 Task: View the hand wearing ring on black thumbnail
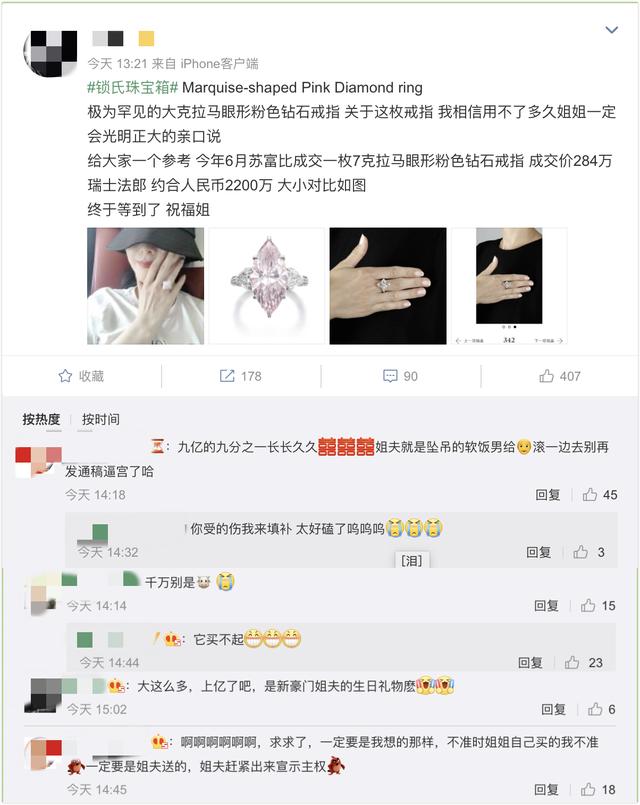(x=388, y=286)
